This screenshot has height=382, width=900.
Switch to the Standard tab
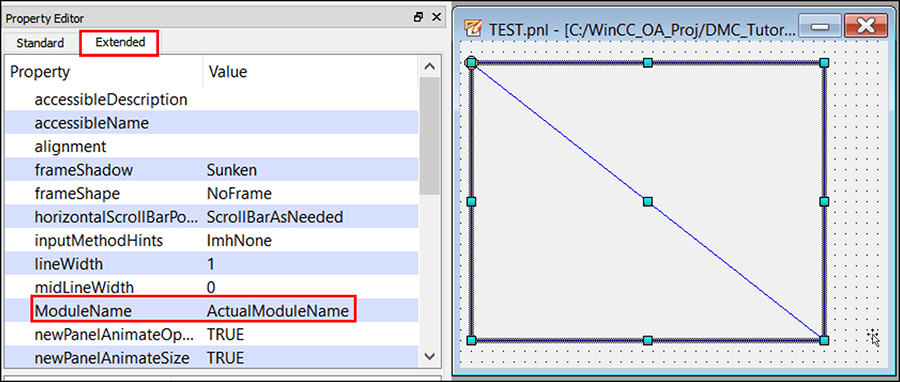pyautogui.click(x=40, y=43)
